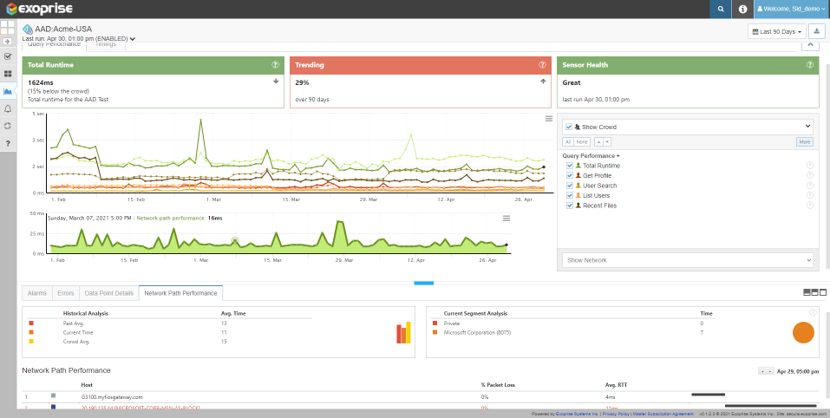830x418 pixels.
Task: Collapse the summary section with up chevron
Action: click(x=810, y=45)
